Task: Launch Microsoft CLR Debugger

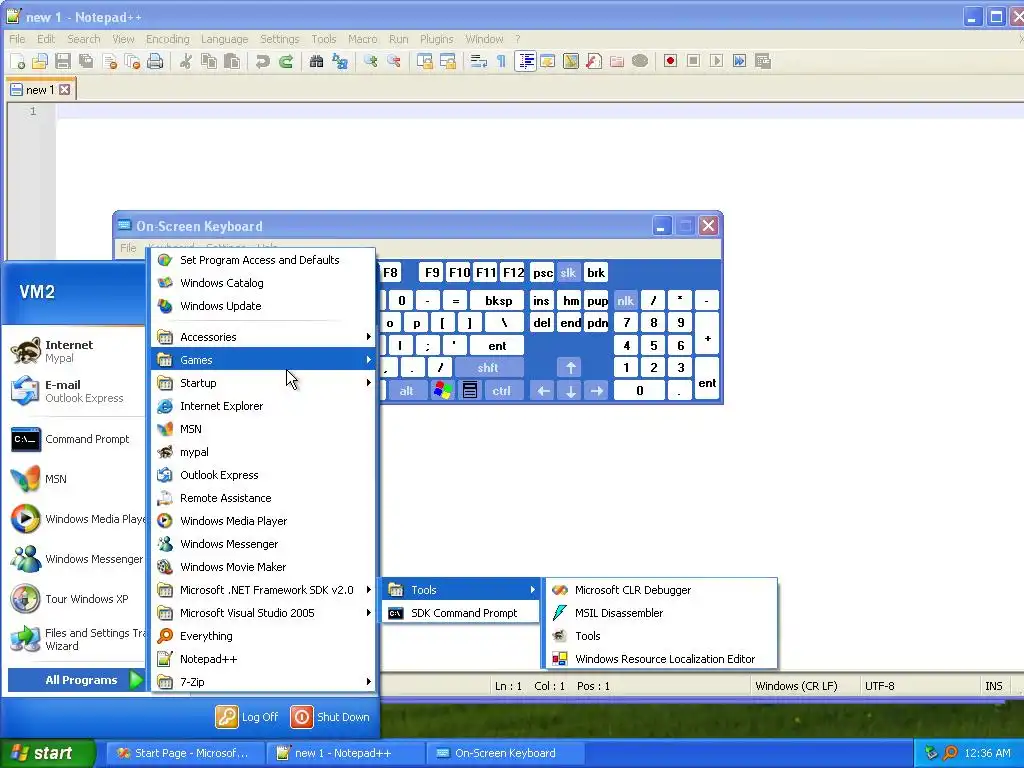Action: [x=661, y=590]
